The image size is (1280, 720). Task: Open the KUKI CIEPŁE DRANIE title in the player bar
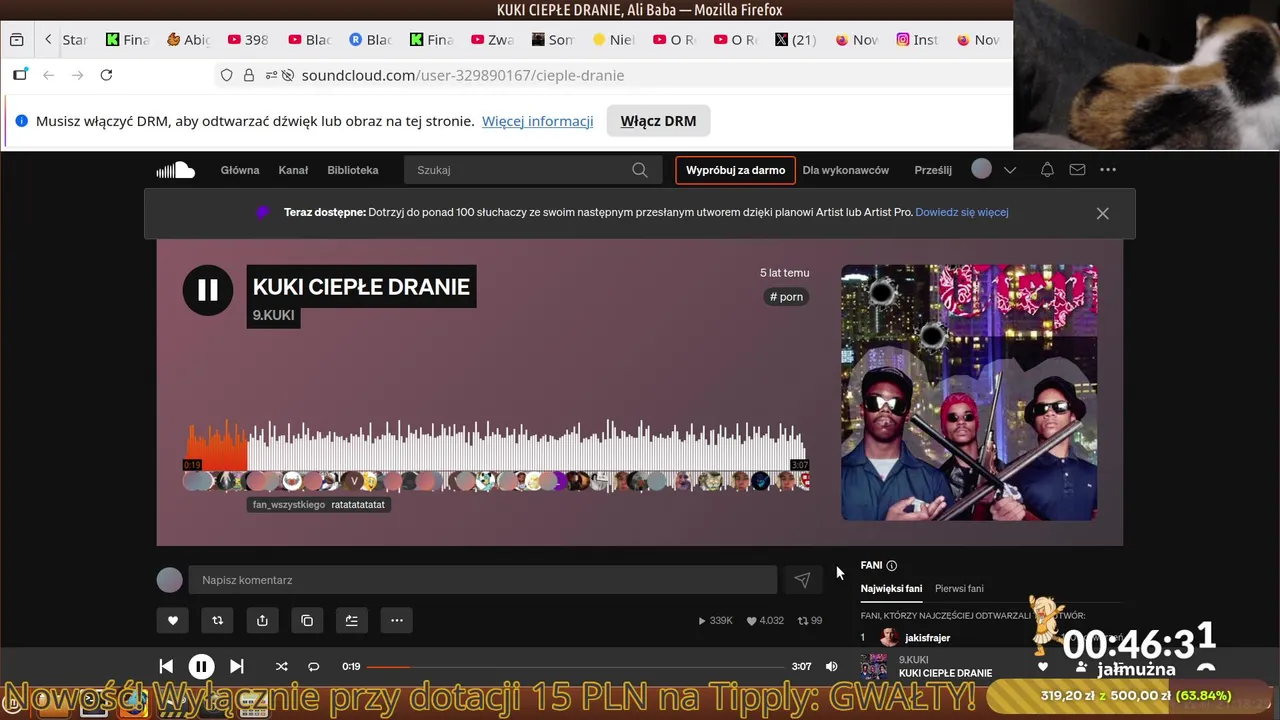coord(945,673)
